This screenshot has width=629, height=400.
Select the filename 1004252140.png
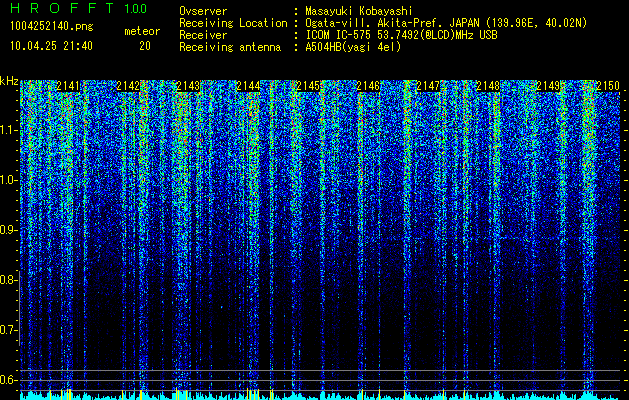pos(52,27)
